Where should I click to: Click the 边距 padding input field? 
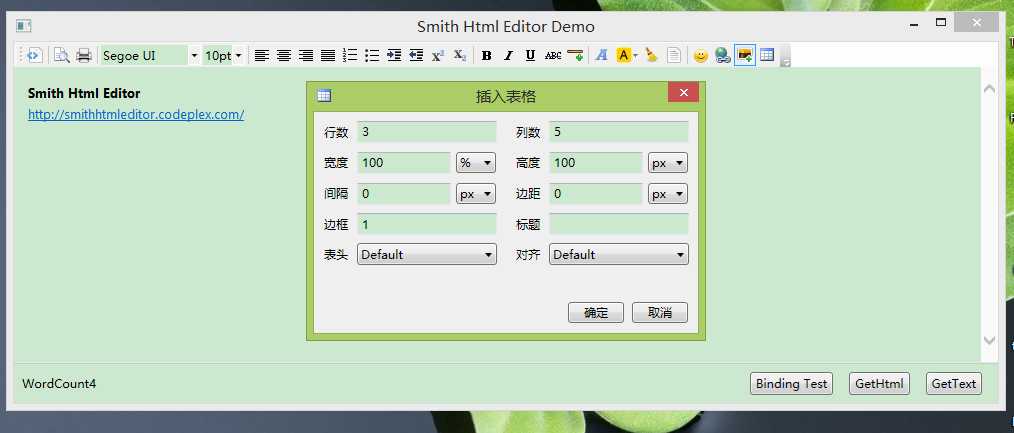(596, 193)
